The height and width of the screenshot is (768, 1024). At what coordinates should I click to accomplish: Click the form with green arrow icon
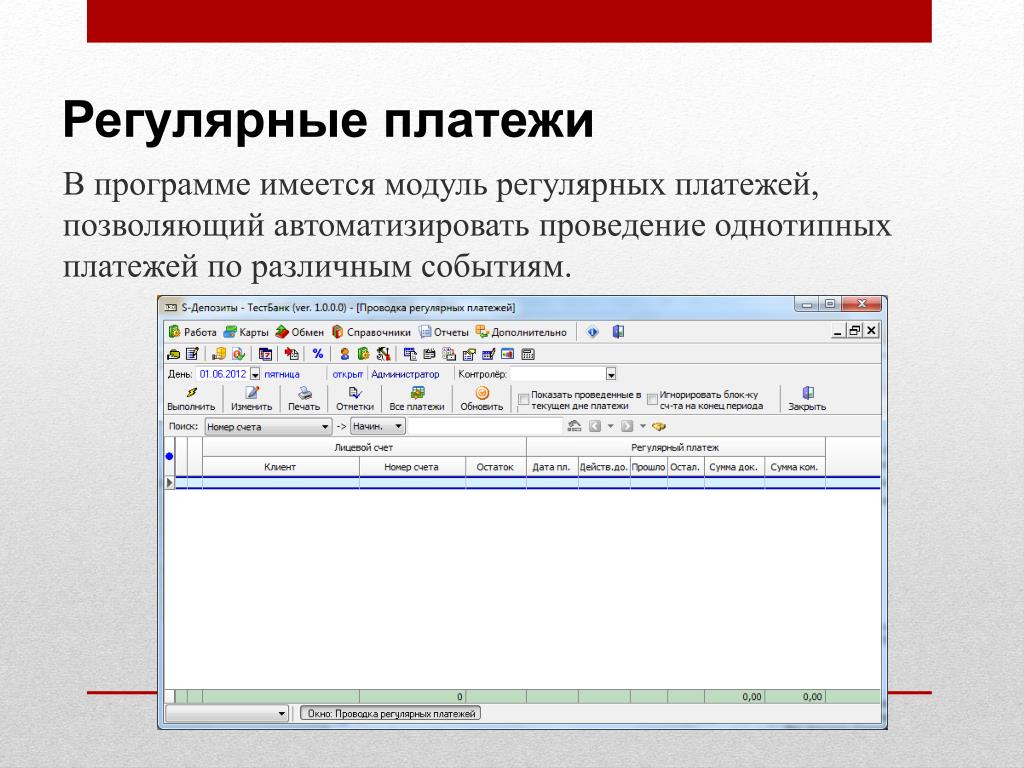(468, 354)
